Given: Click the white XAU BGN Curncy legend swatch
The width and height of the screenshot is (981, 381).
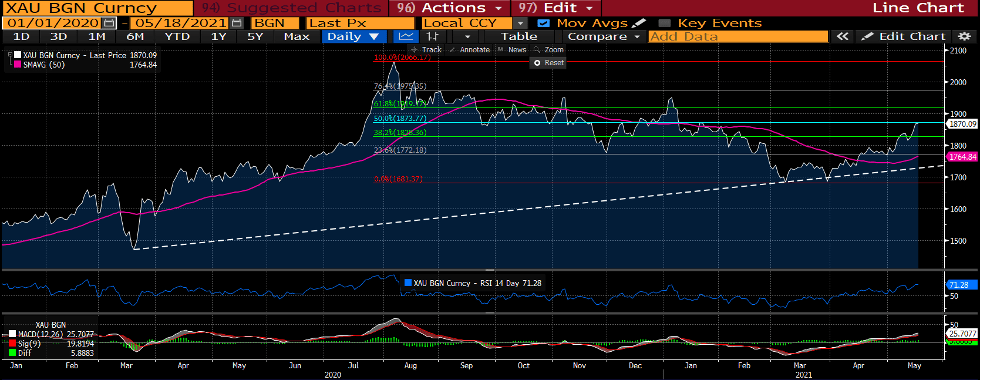Looking at the screenshot, I should (18, 55).
